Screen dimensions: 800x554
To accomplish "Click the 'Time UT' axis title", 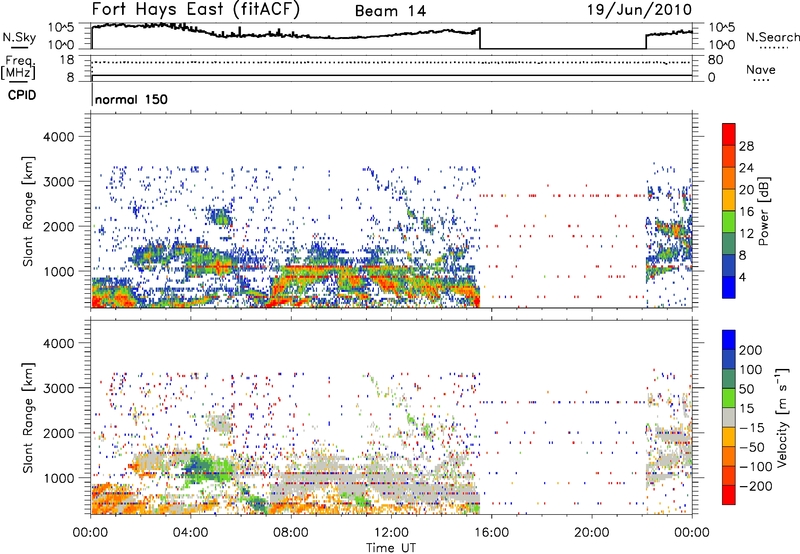I will [x=391, y=547].
